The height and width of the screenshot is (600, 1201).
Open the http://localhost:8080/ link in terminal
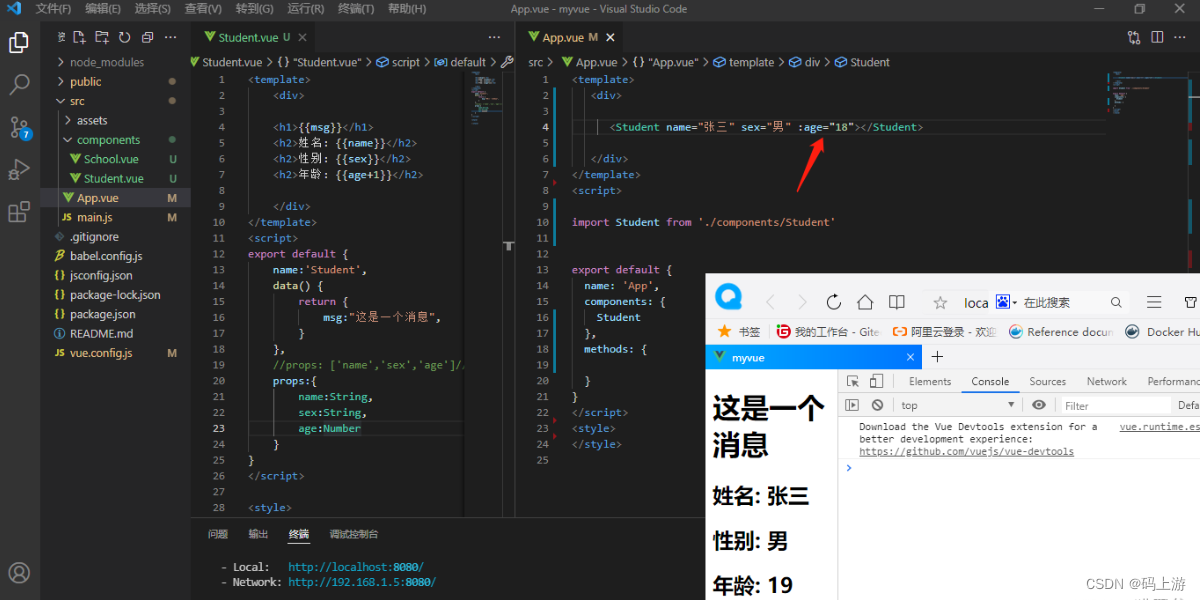(356, 566)
